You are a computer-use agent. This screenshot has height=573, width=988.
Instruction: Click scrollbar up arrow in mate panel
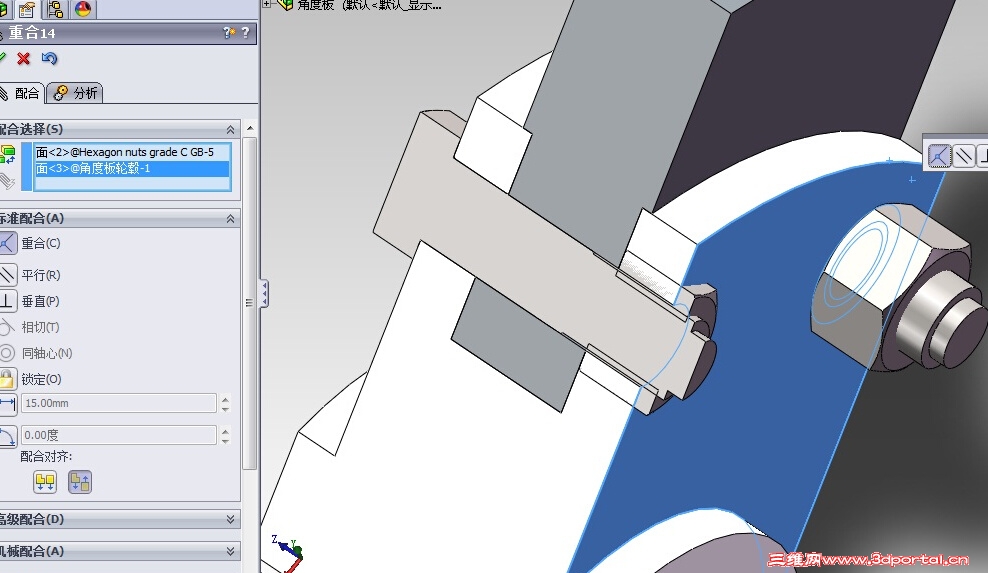250,129
